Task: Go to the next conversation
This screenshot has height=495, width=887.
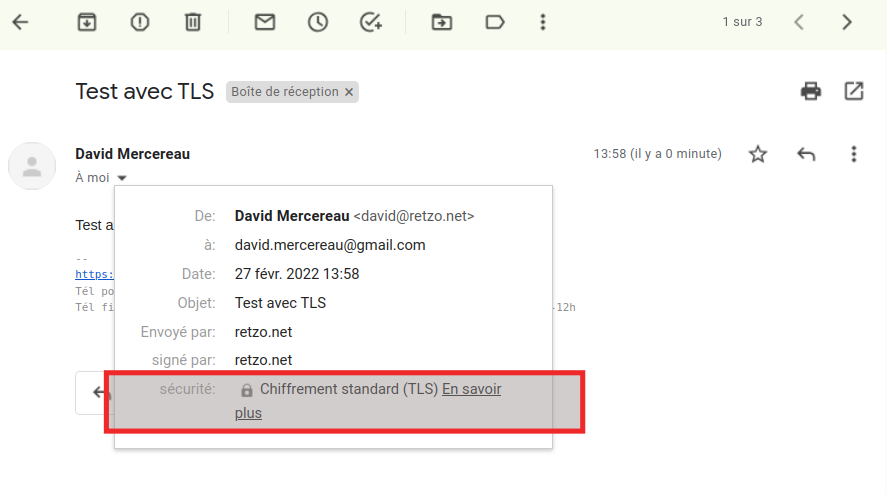Action: (847, 22)
